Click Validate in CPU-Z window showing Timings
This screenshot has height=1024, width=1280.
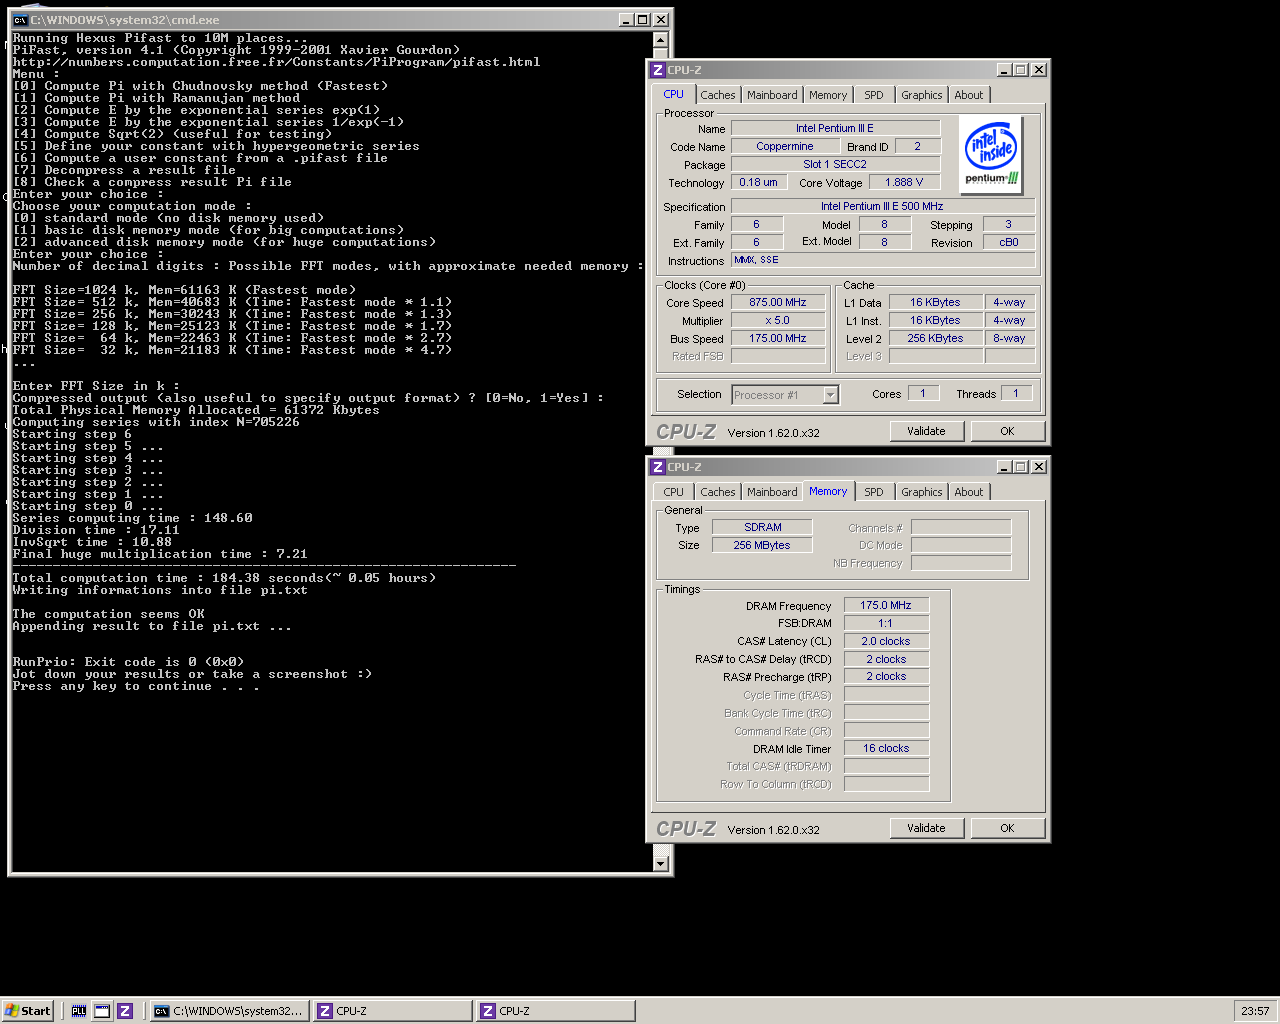926,828
